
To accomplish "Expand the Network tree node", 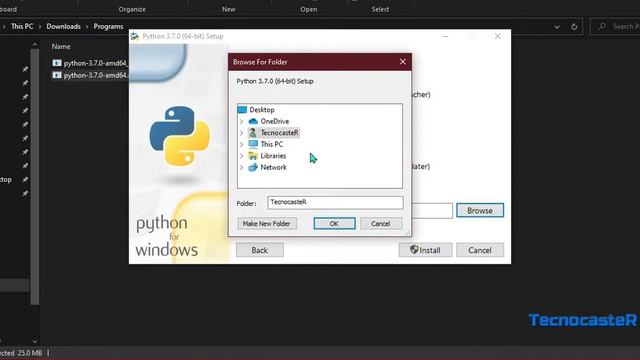I will (x=242, y=167).
